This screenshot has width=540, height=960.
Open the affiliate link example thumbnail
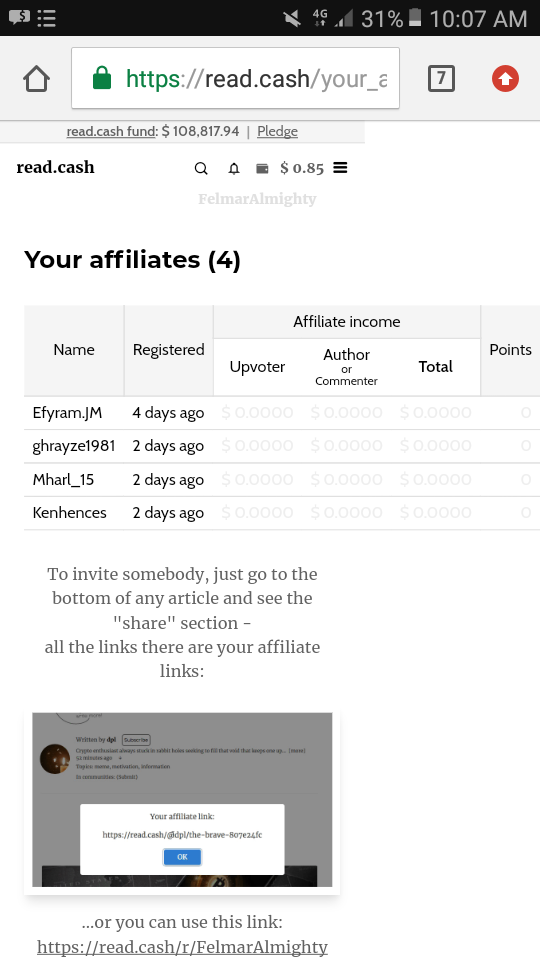[182, 800]
